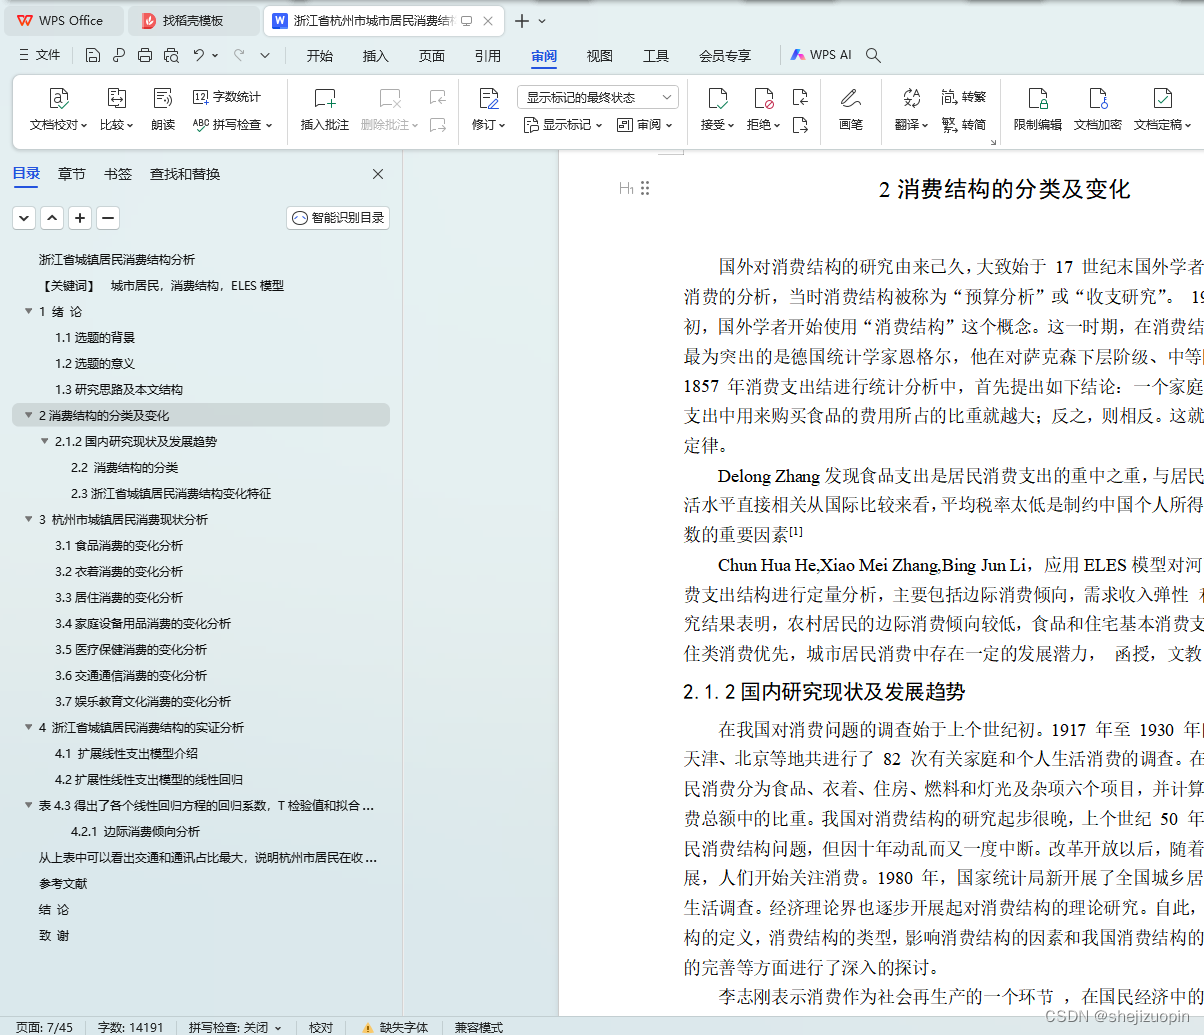Open WPS AI
Screen dimensions: 1204x1035
click(x=821, y=55)
